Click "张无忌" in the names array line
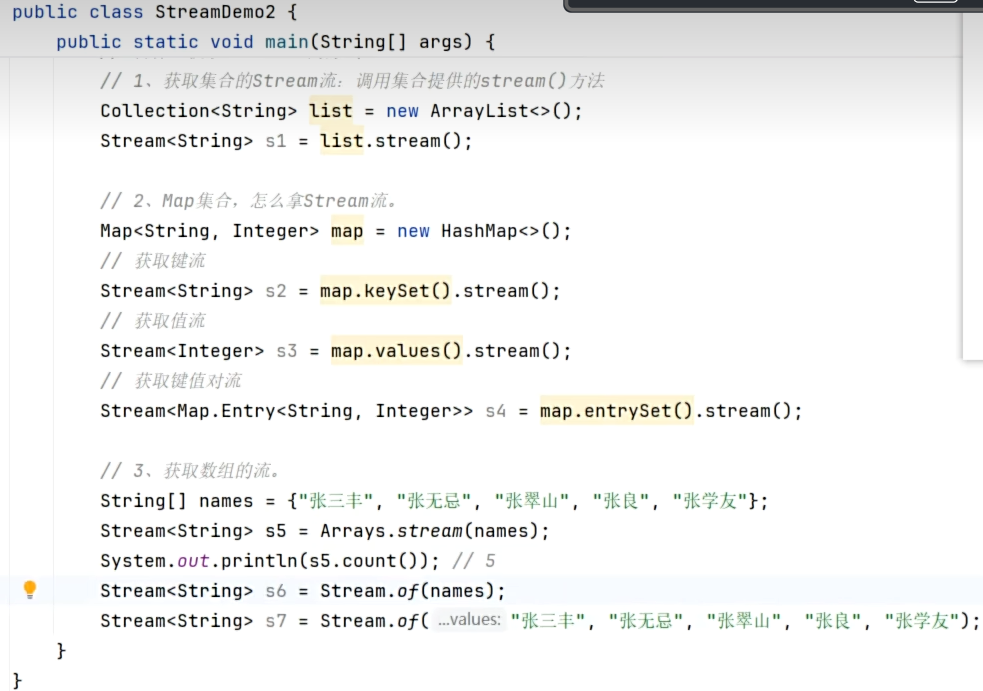Viewport: 983px width, 691px height. pos(434,501)
